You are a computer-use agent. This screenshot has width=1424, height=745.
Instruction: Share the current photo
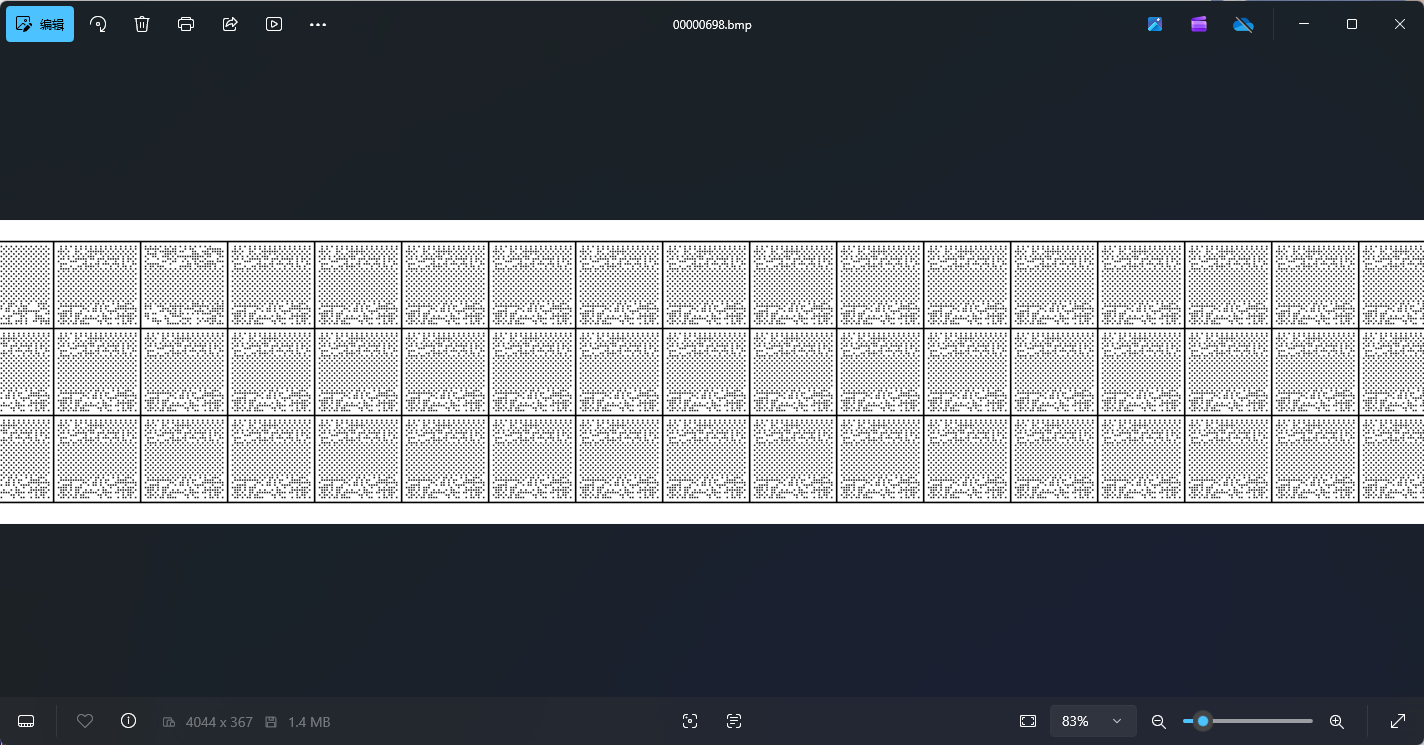[x=230, y=24]
